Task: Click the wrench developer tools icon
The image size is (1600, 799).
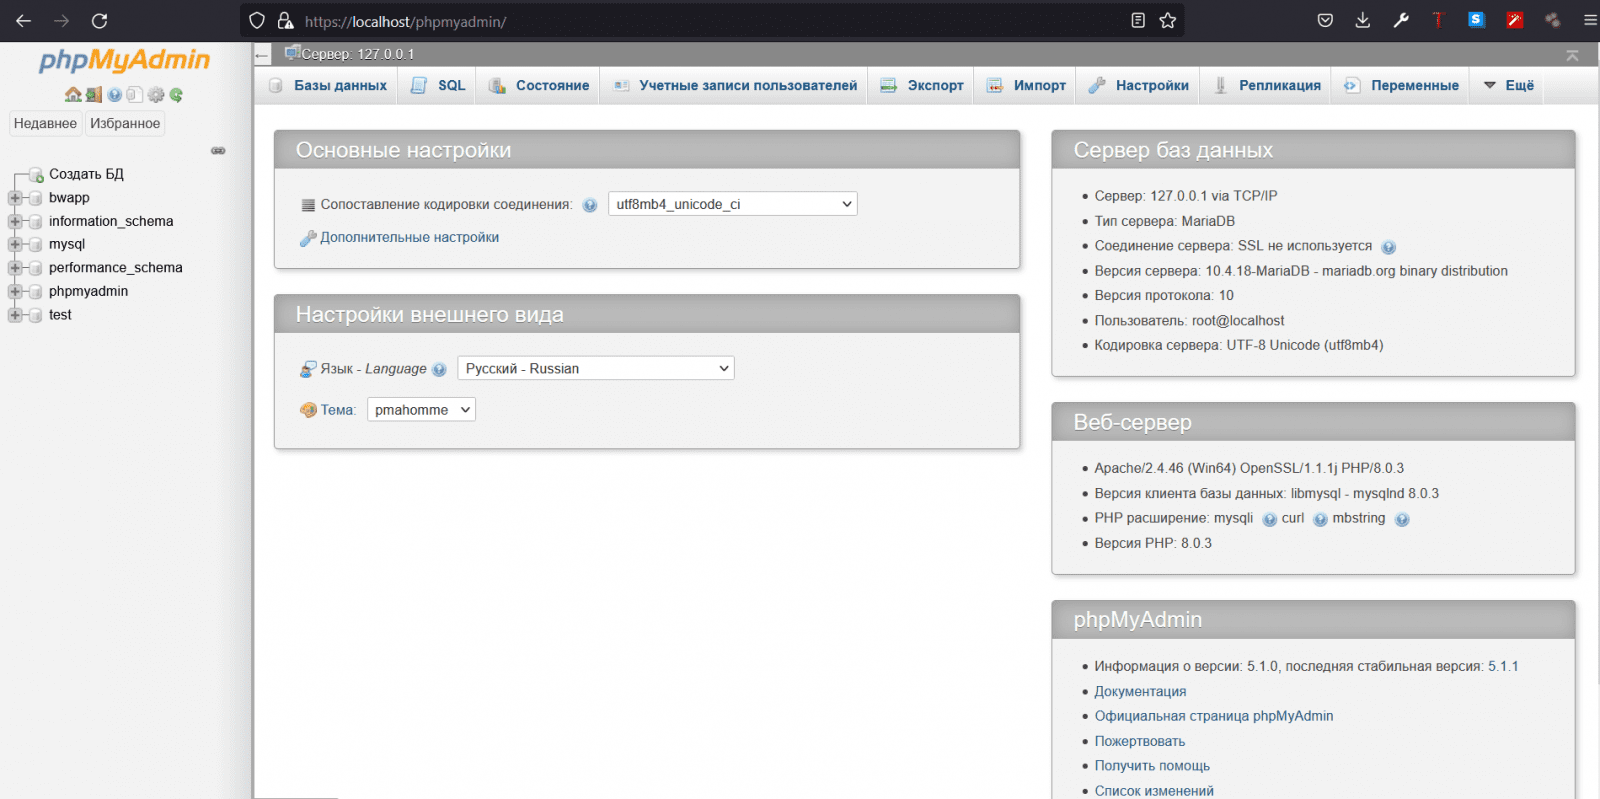Action: click(x=1401, y=20)
